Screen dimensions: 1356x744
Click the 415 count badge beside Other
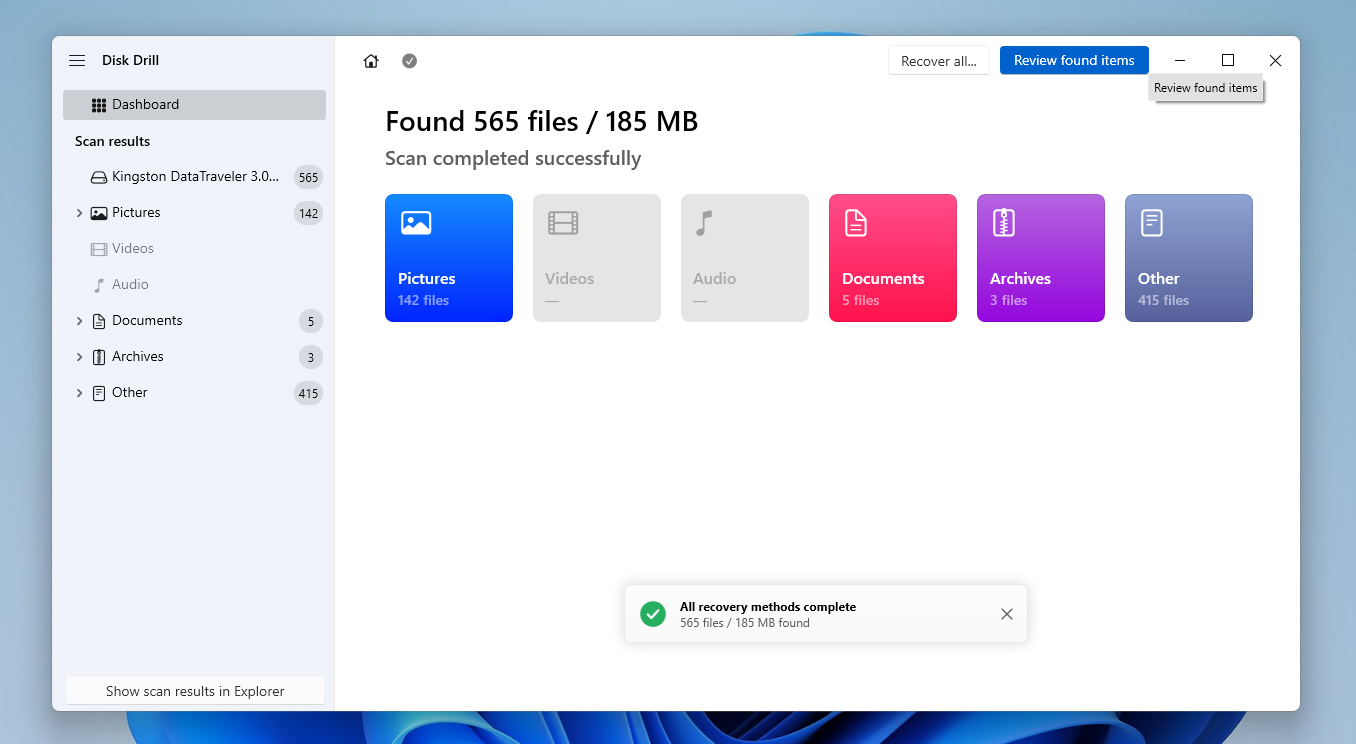pos(308,393)
